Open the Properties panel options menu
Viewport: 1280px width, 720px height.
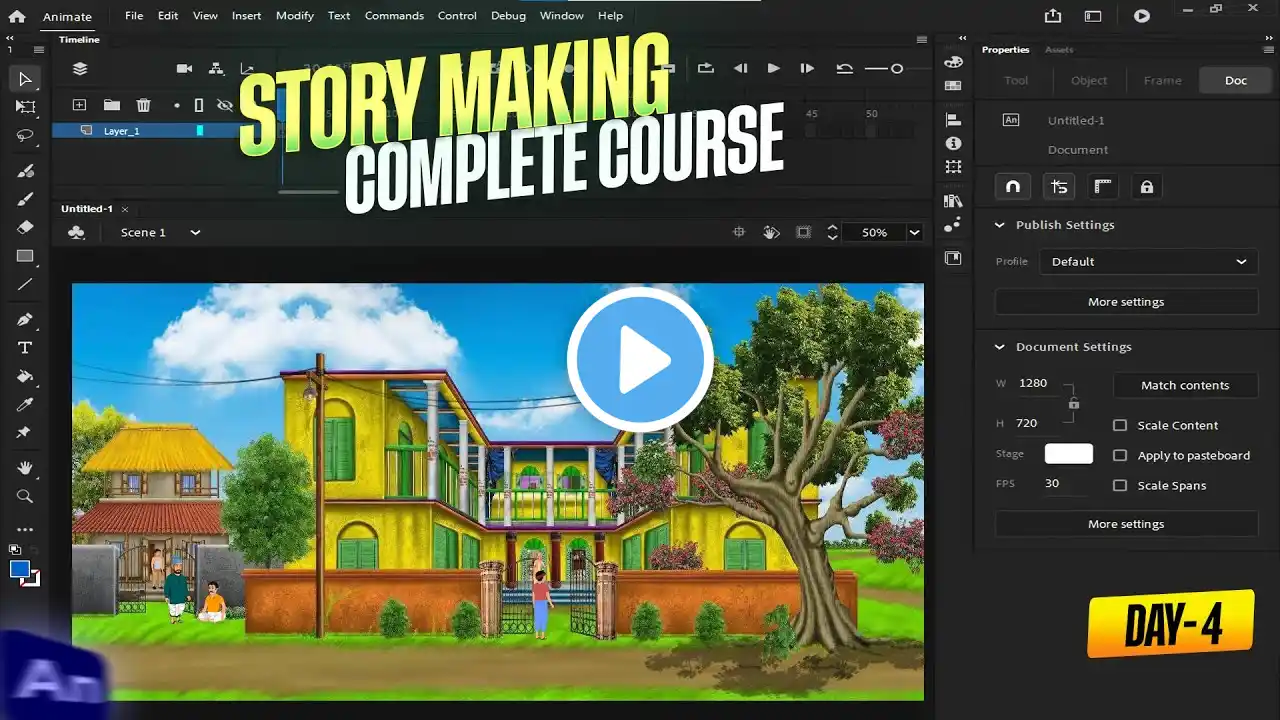click(1270, 49)
